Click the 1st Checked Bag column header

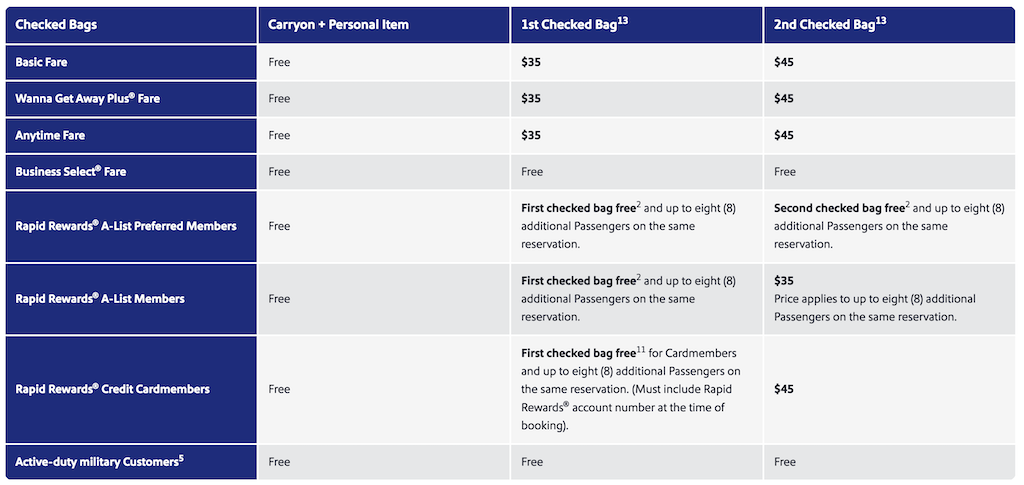pyautogui.click(x=636, y=25)
